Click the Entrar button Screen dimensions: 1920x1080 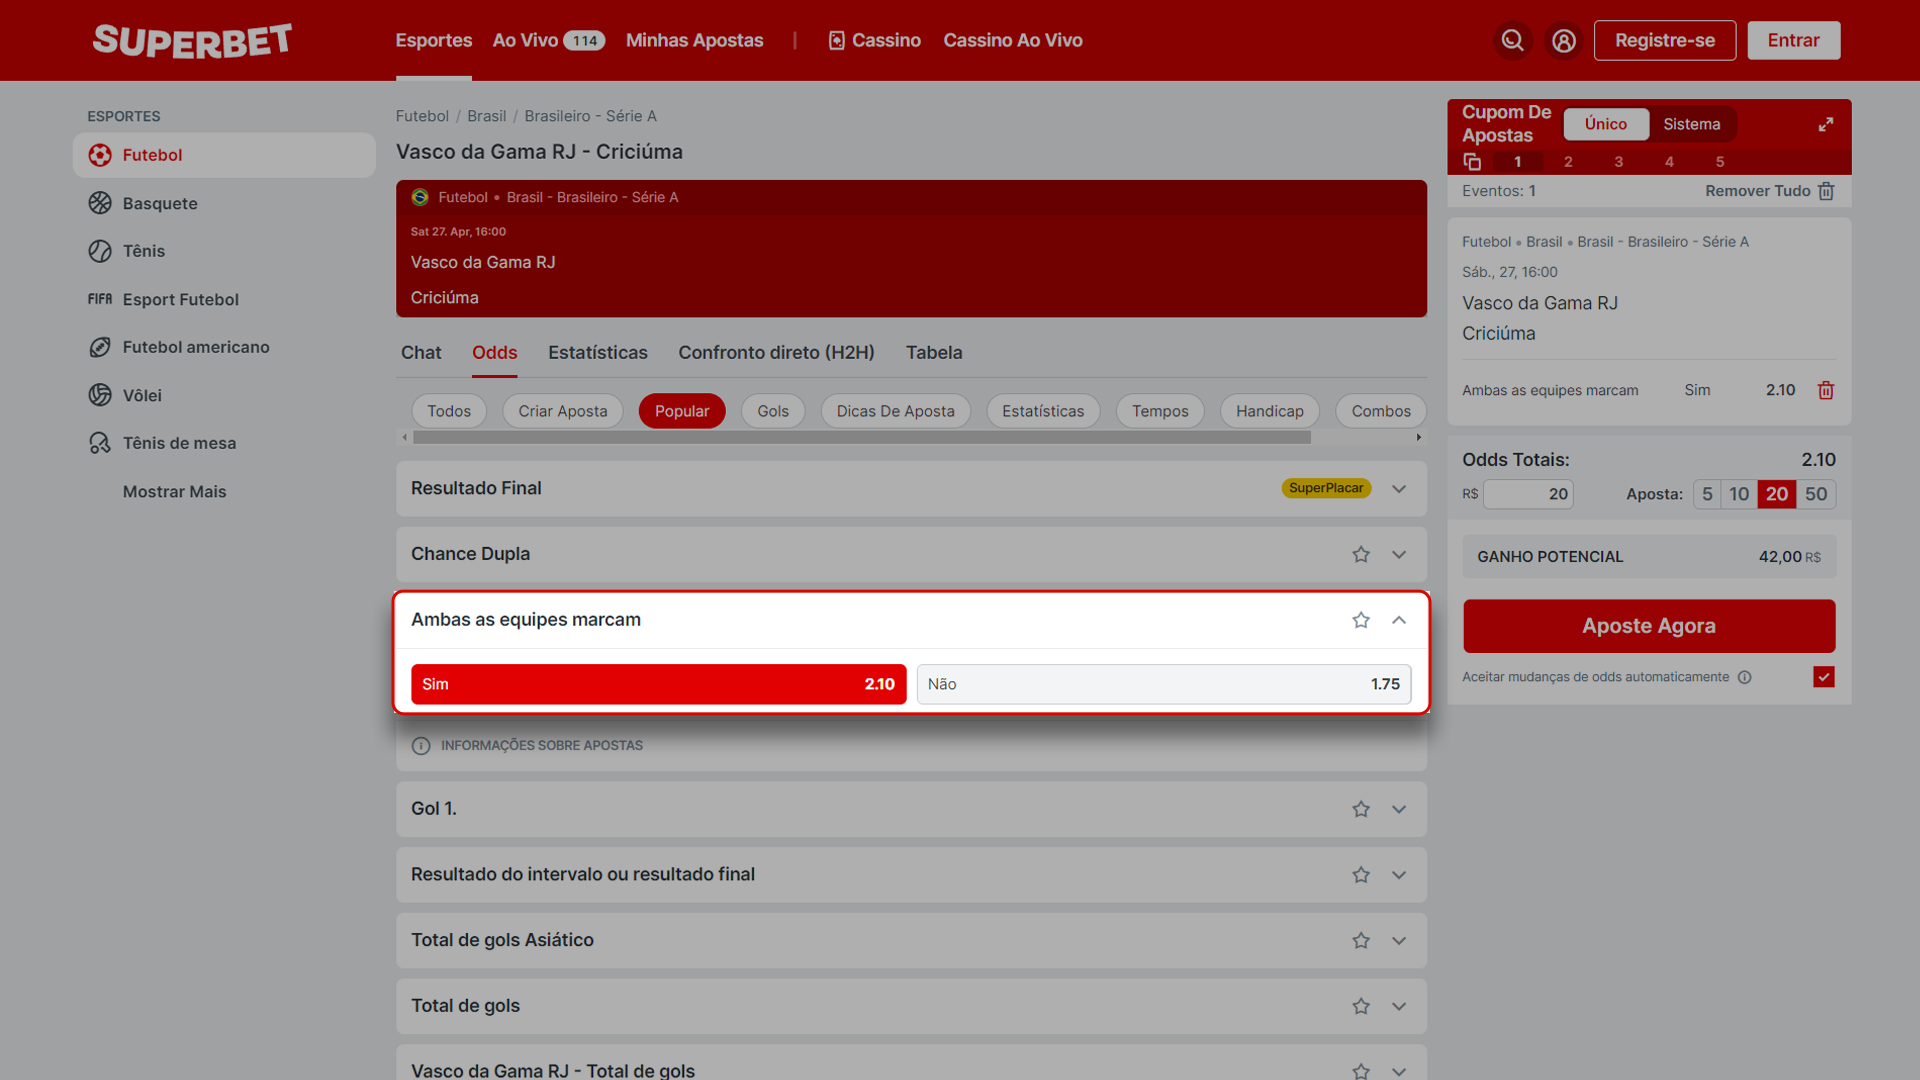click(x=1793, y=40)
